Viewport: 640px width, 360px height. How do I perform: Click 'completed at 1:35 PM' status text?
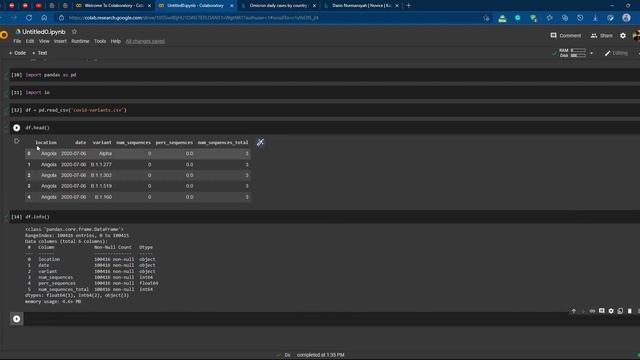(x=320, y=355)
